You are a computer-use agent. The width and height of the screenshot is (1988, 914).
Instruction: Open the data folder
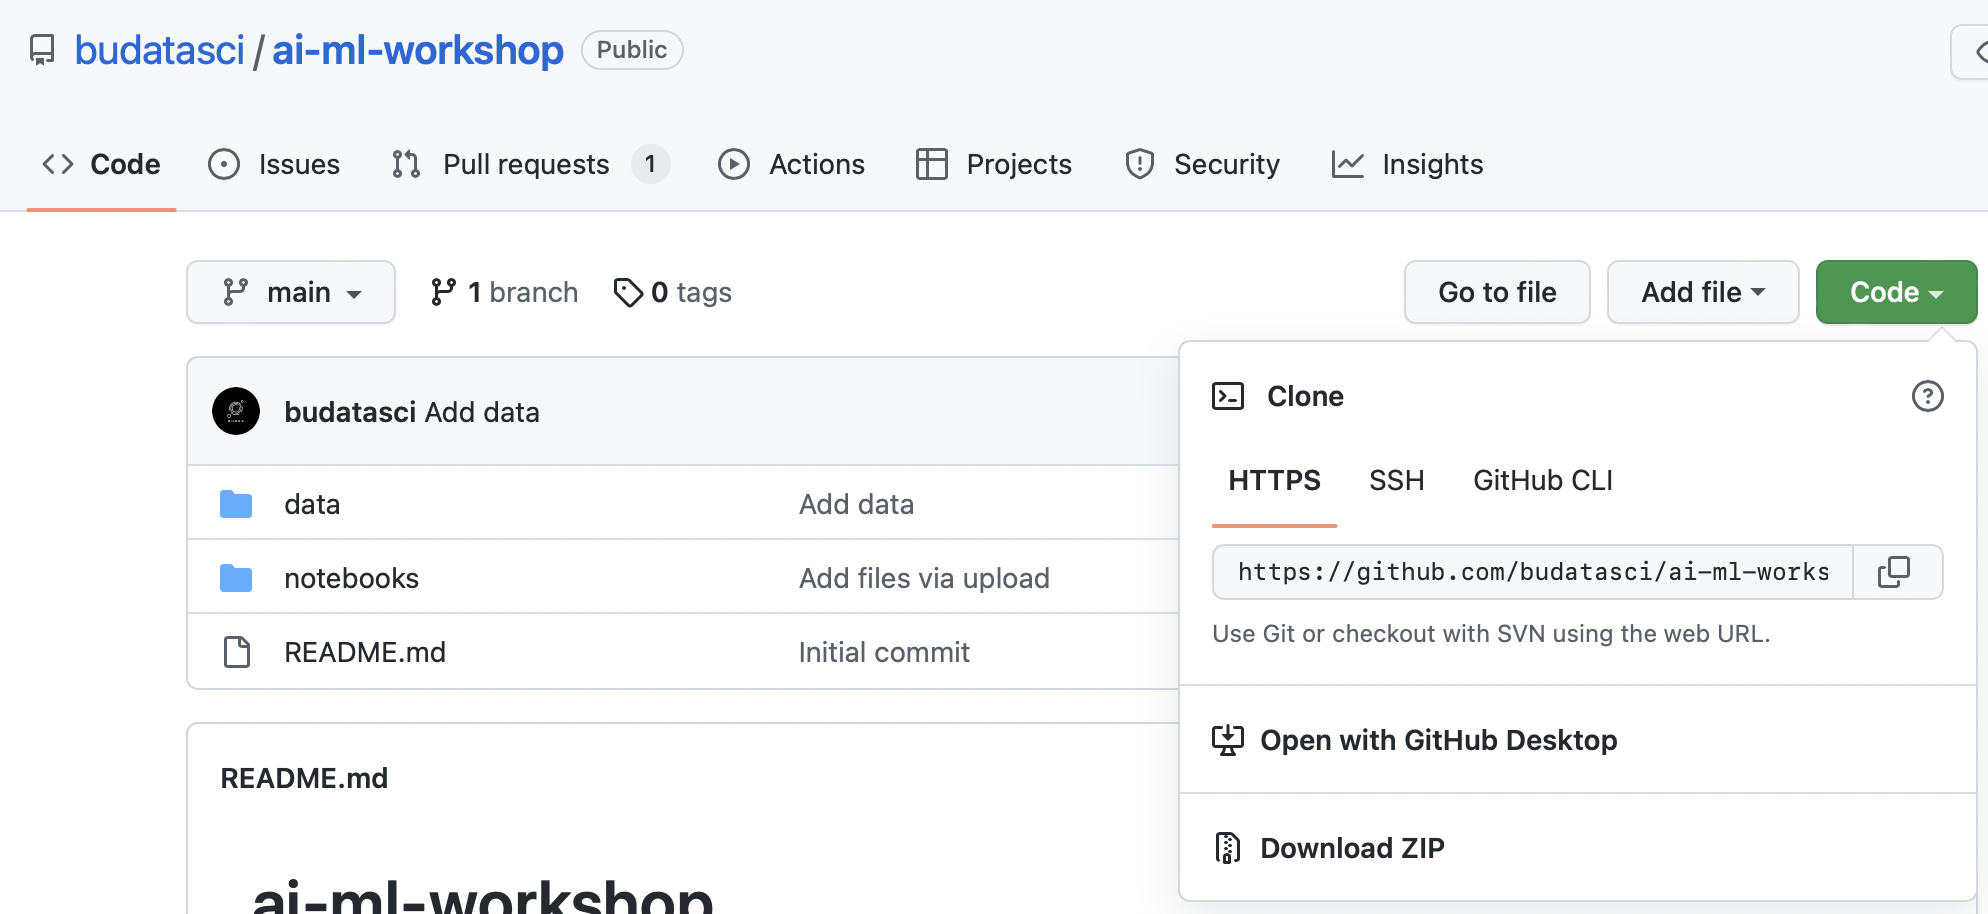pos(312,504)
